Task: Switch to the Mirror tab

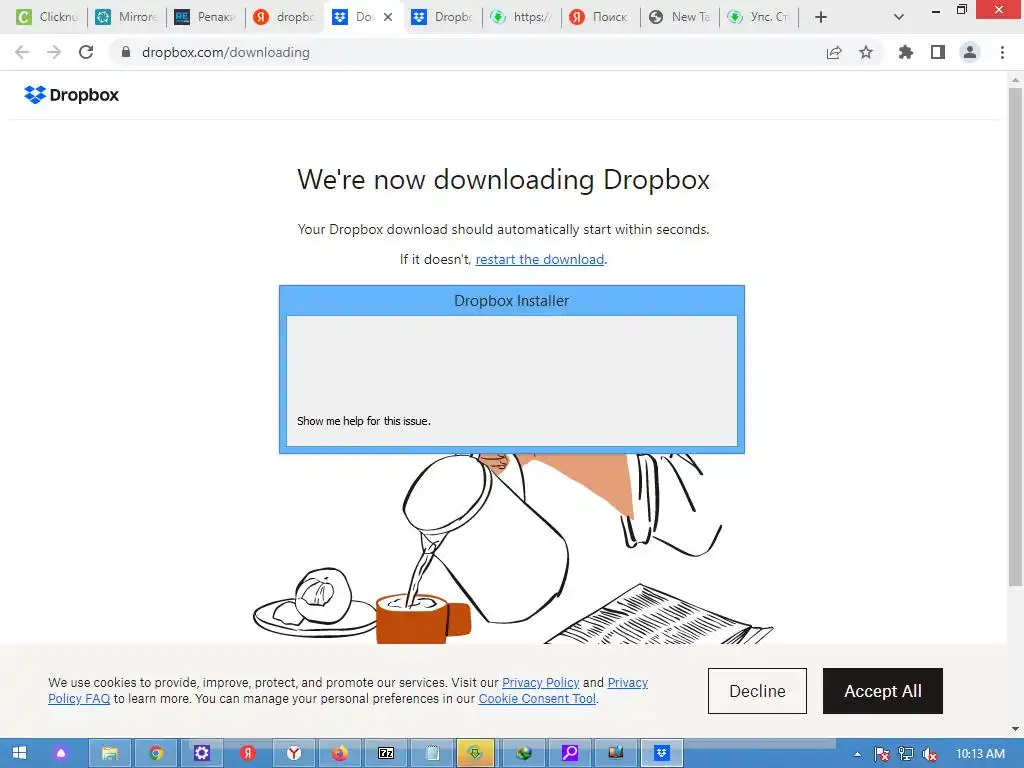Action: (127, 17)
